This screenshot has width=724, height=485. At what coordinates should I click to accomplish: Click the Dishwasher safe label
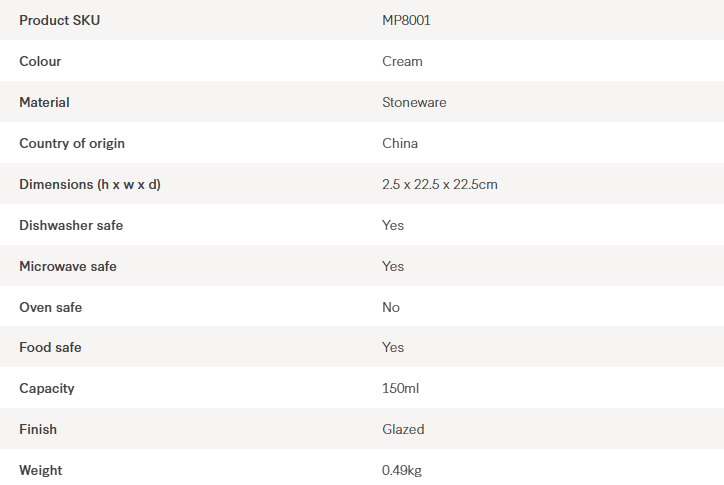pyautogui.click(x=69, y=225)
